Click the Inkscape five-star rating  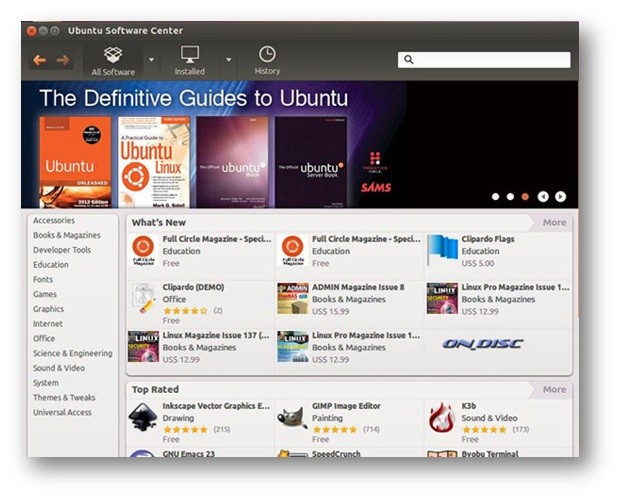tap(185, 429)
